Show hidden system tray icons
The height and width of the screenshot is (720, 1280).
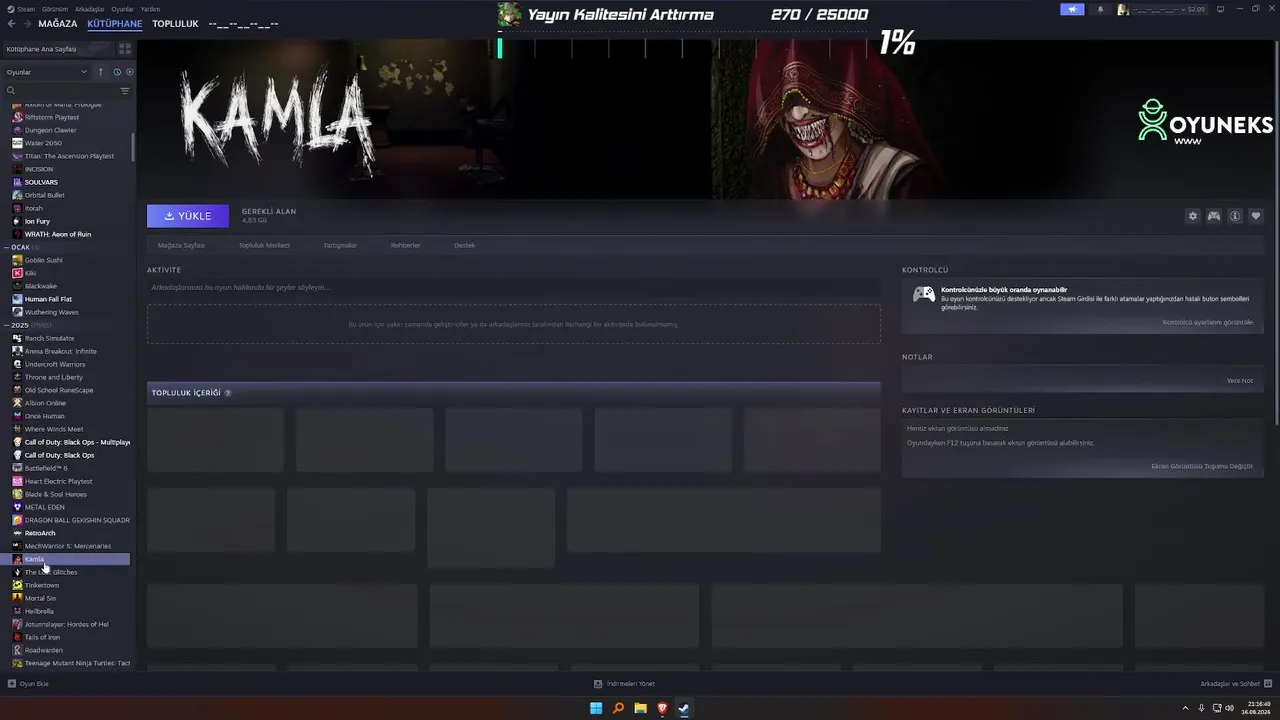point(1185,708)
